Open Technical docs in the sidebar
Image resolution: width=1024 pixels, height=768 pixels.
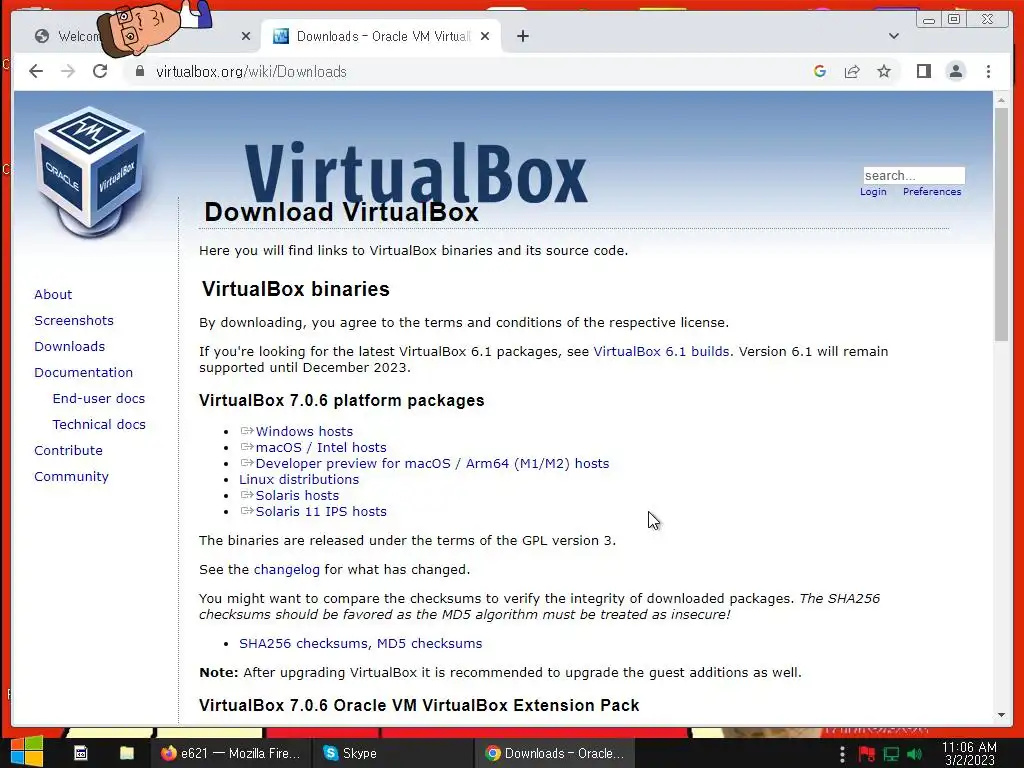99,424
